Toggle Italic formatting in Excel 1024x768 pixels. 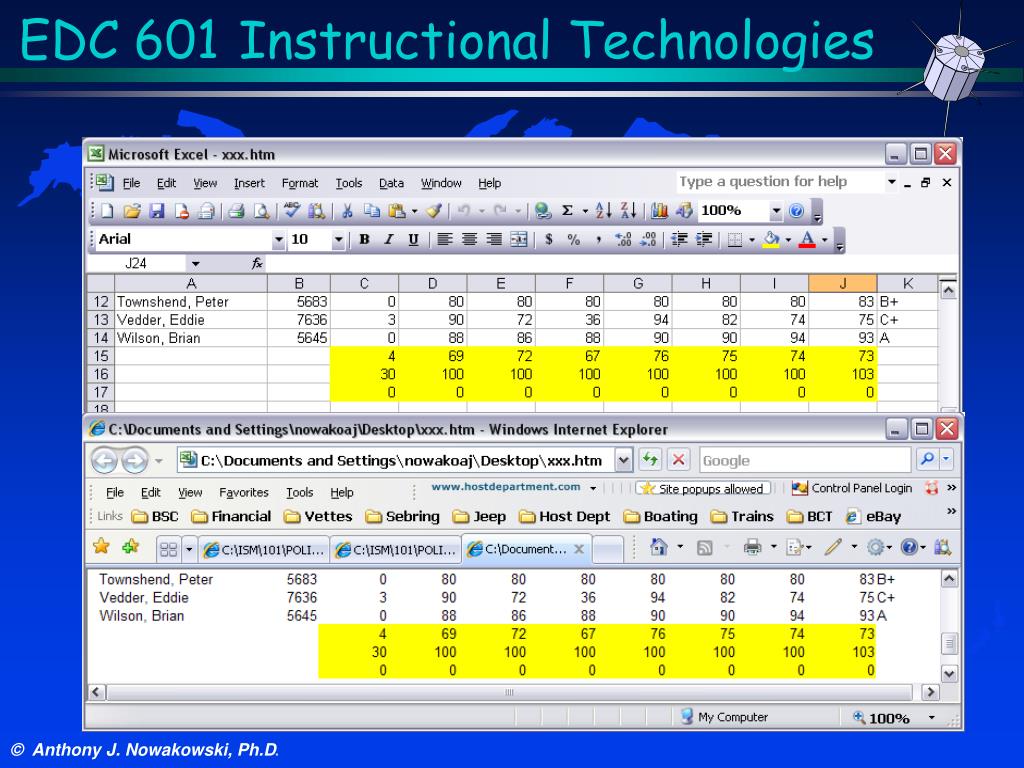click(x=389, y=240)
